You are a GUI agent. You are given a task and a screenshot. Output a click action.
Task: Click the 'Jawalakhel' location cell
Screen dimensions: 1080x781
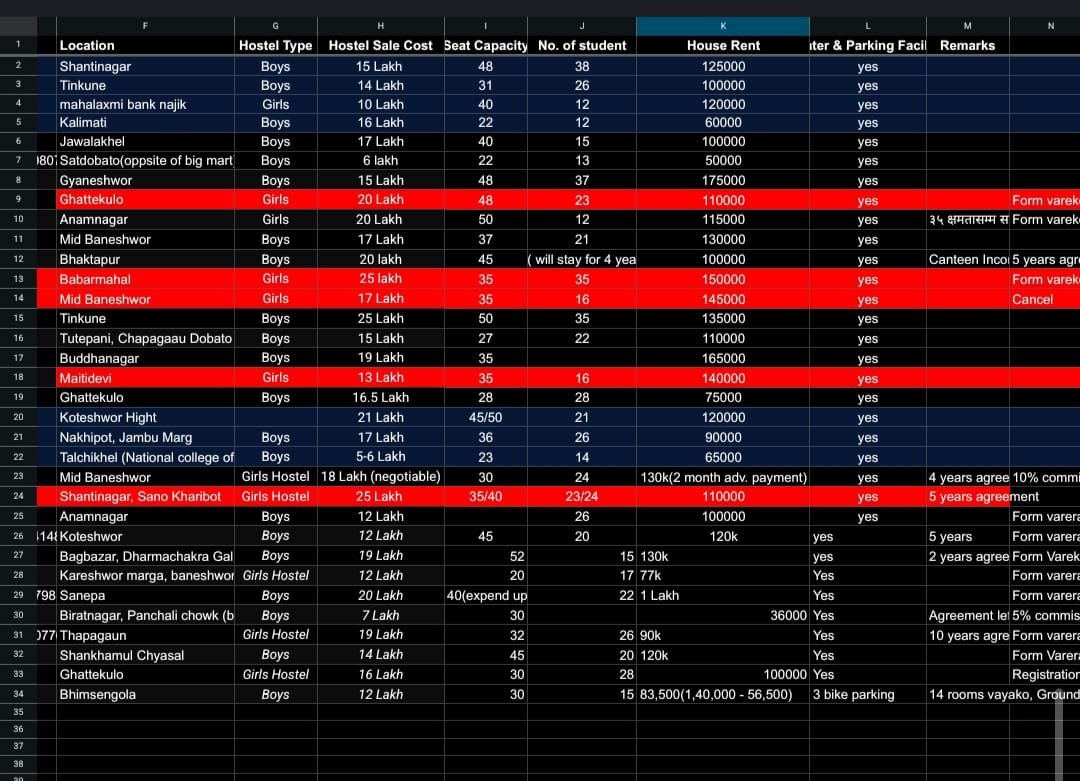click(x=145, y=142)
